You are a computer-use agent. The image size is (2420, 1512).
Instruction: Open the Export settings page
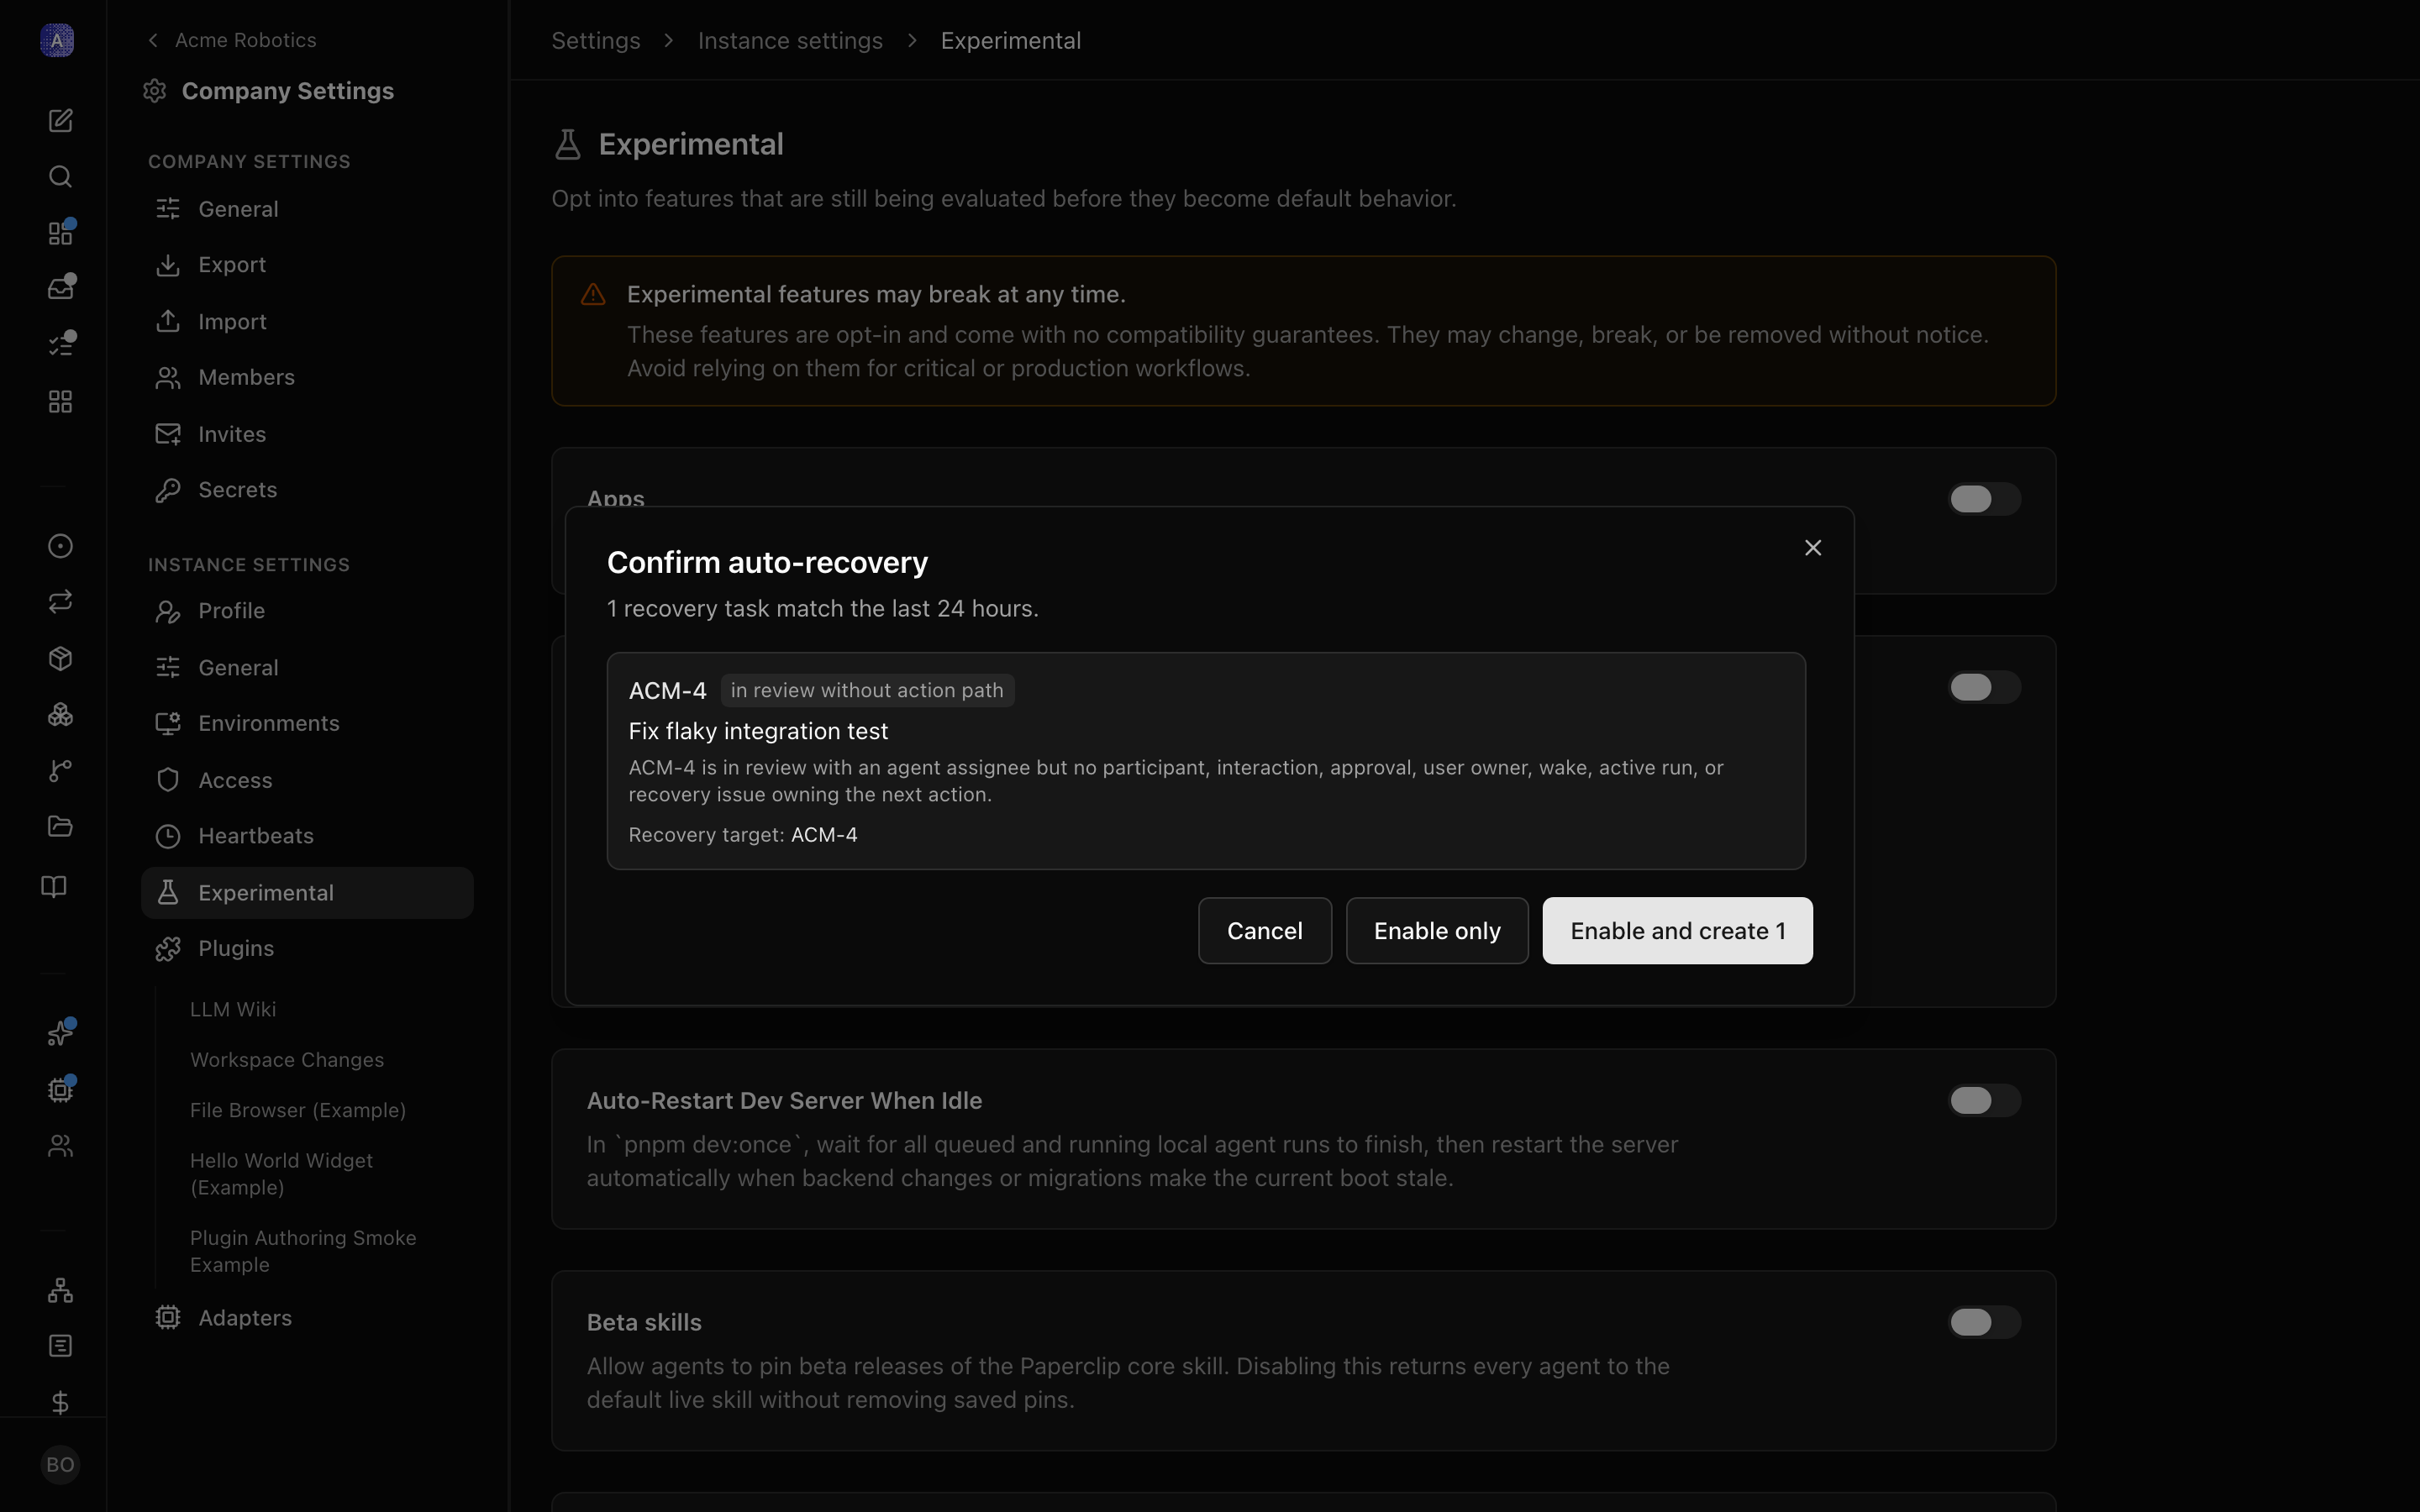pyautogui.click(x=307, y=265)
